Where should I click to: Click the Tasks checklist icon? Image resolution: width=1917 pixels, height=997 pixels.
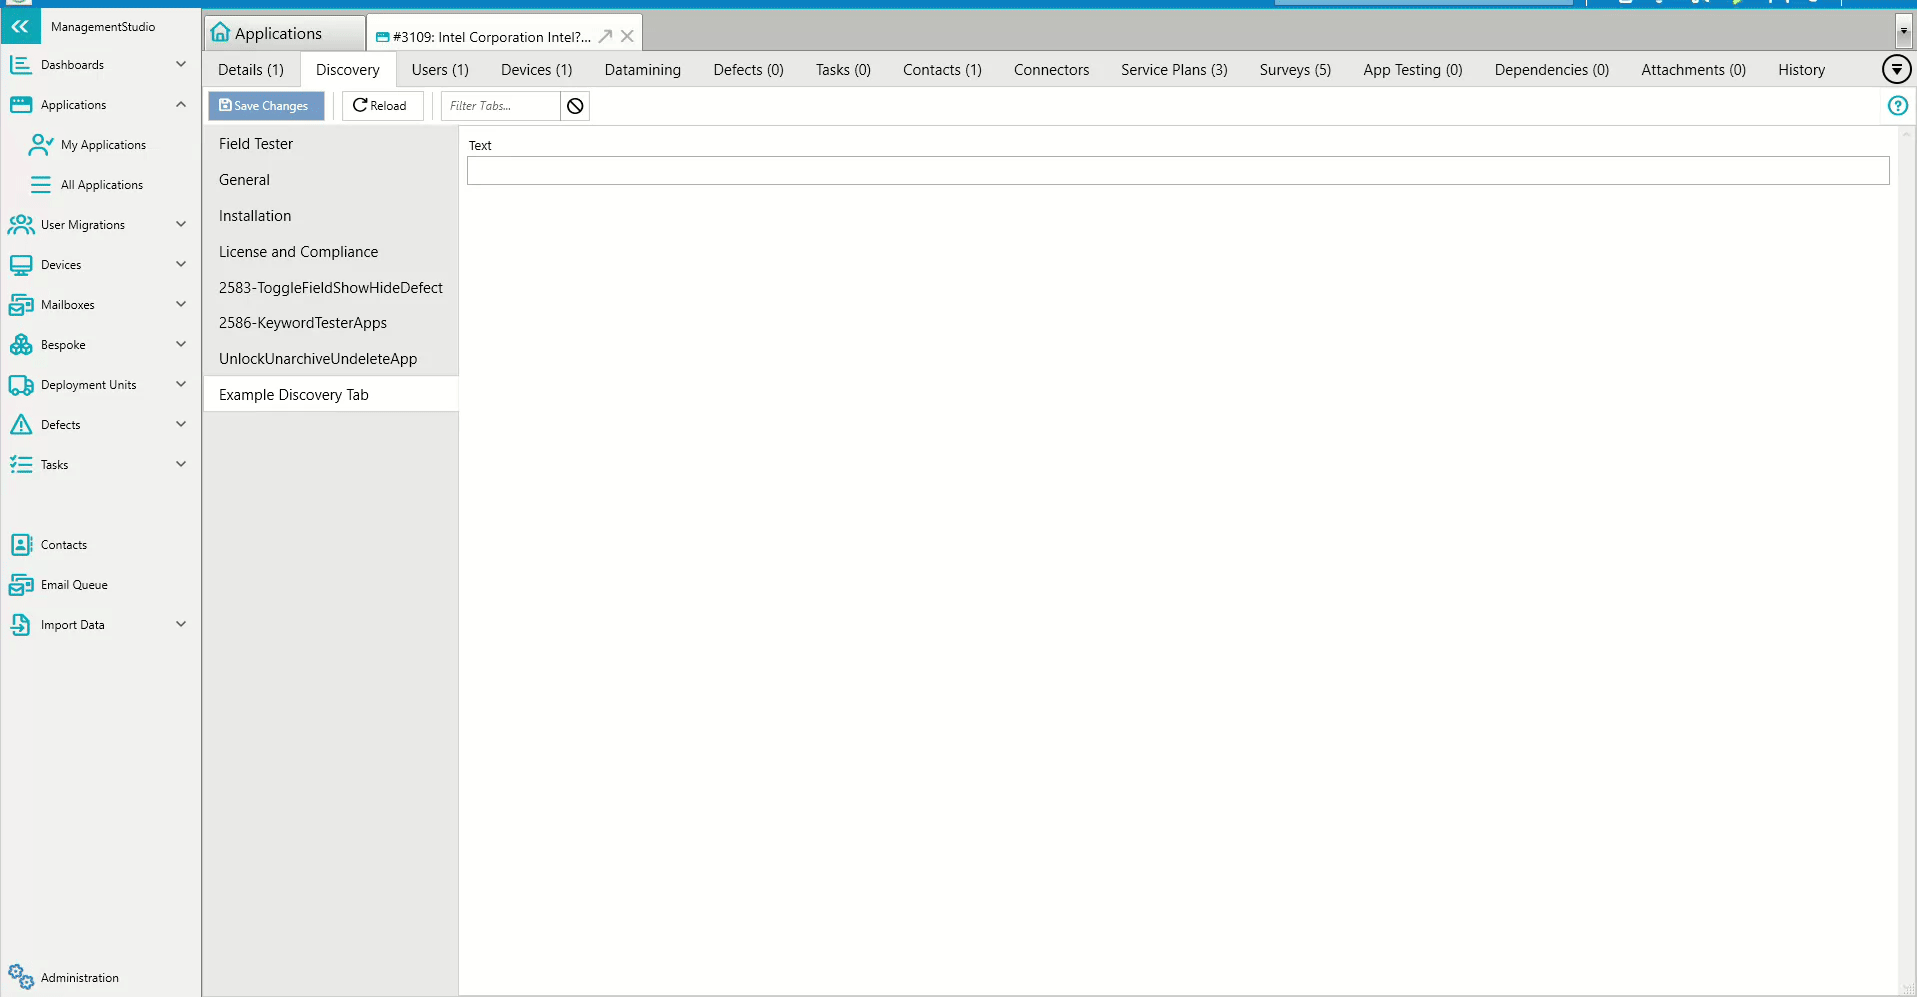pos(20,465)
